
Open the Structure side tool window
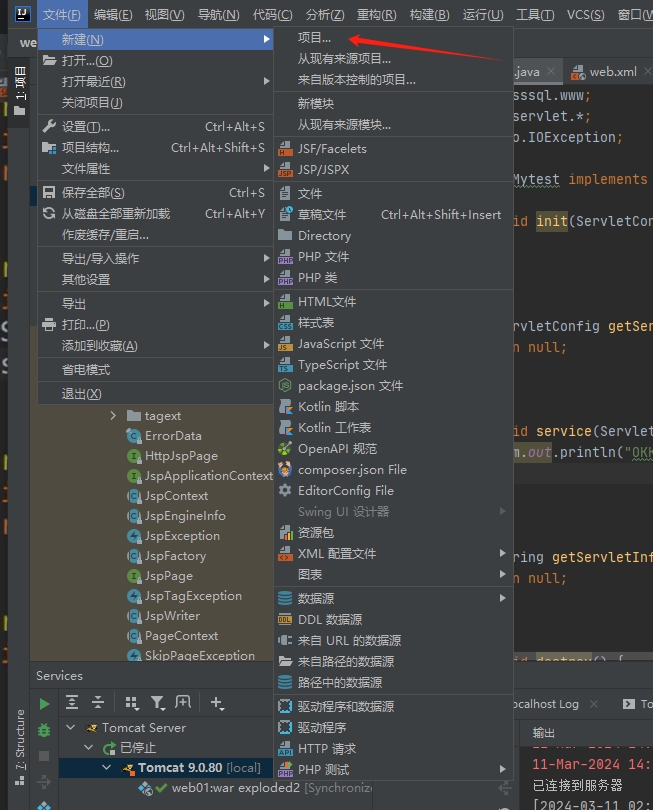click(20, 746)
